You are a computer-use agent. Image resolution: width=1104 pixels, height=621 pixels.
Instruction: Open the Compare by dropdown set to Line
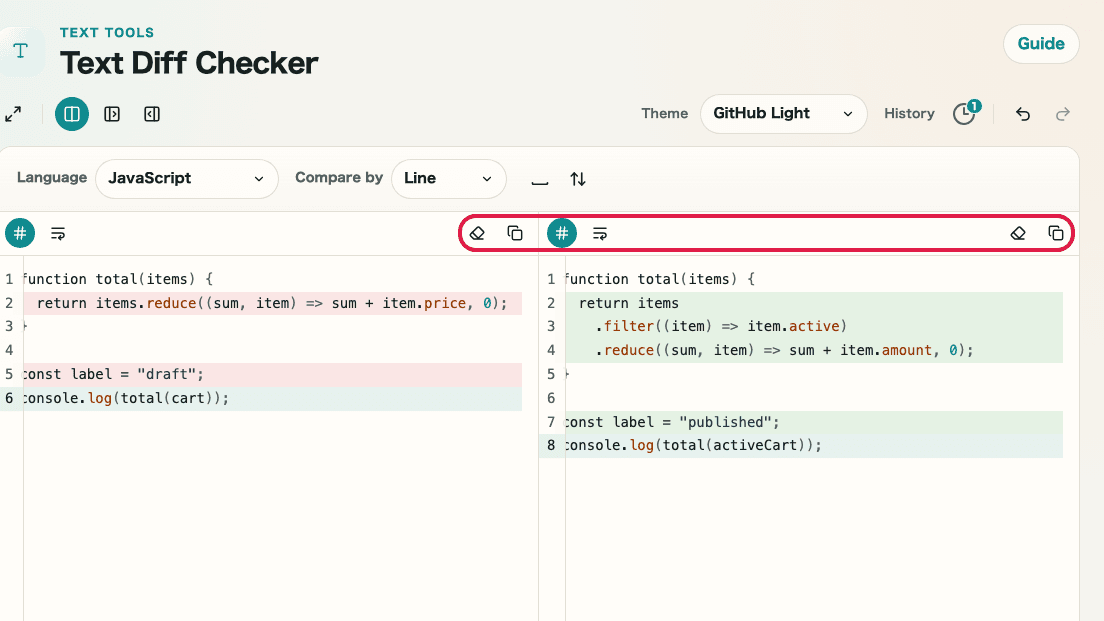point(448,179)
